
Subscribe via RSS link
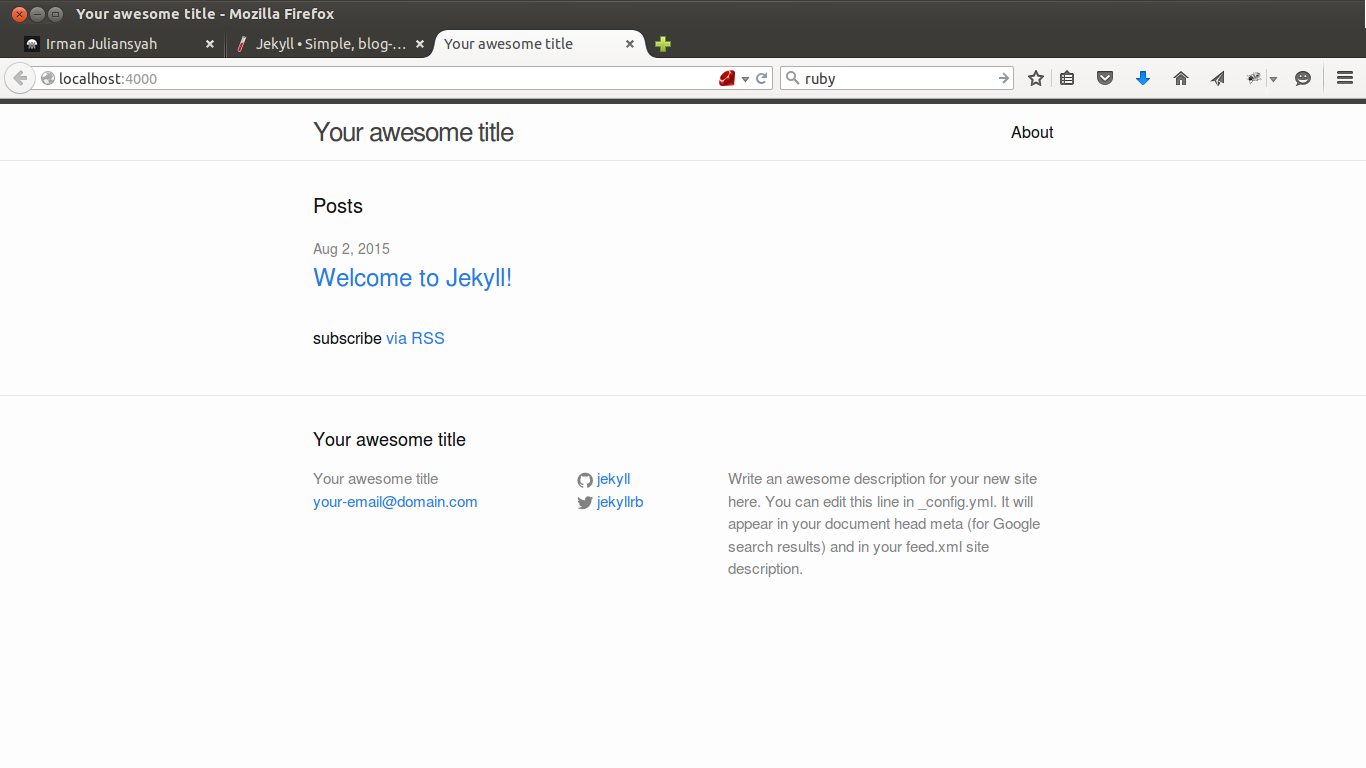[415, 338]
